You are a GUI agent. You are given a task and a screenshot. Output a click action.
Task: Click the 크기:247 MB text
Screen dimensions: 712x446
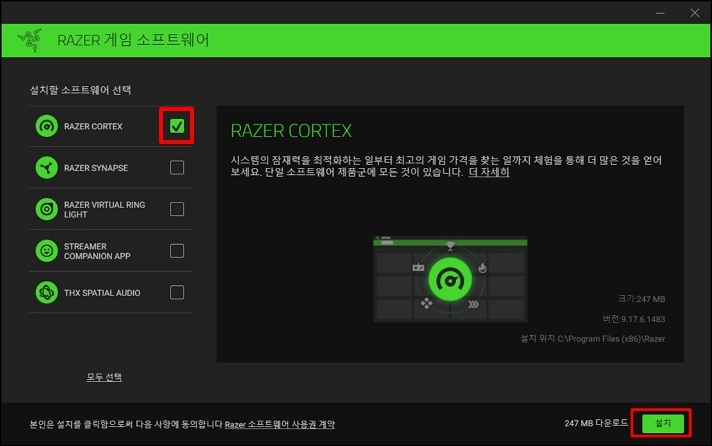coord(641,299)
